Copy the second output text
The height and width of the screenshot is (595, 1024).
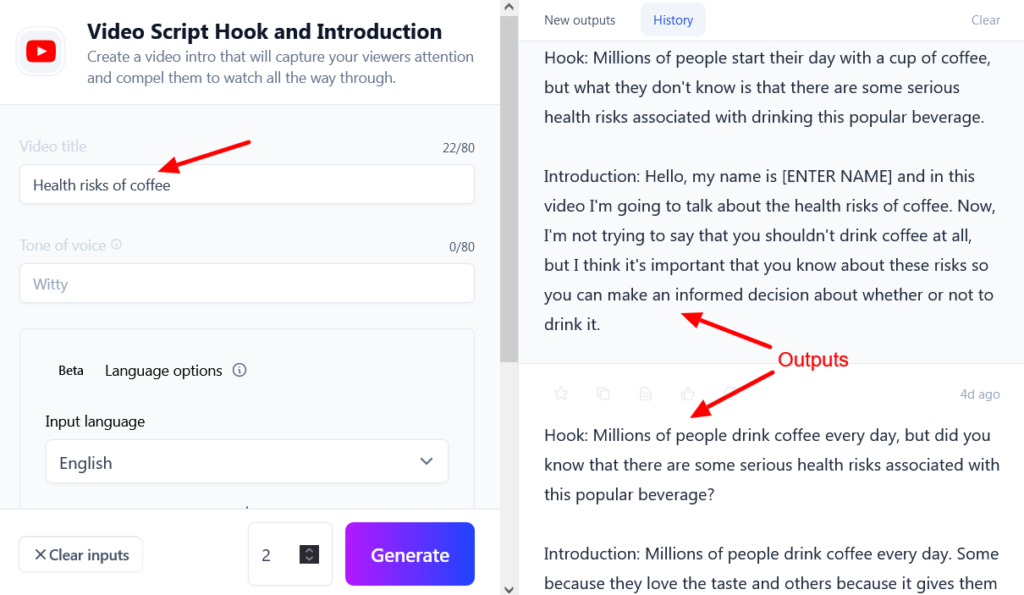(603, 393)
